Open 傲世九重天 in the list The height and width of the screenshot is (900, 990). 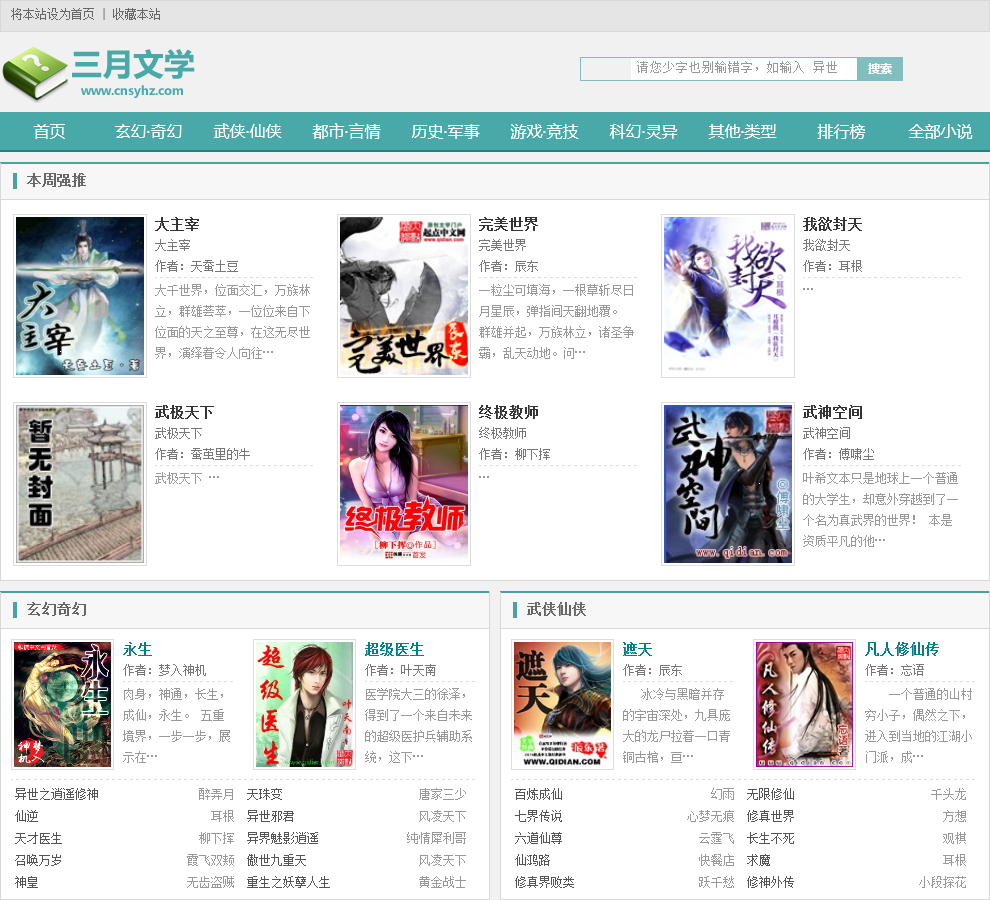coord(277,860)
